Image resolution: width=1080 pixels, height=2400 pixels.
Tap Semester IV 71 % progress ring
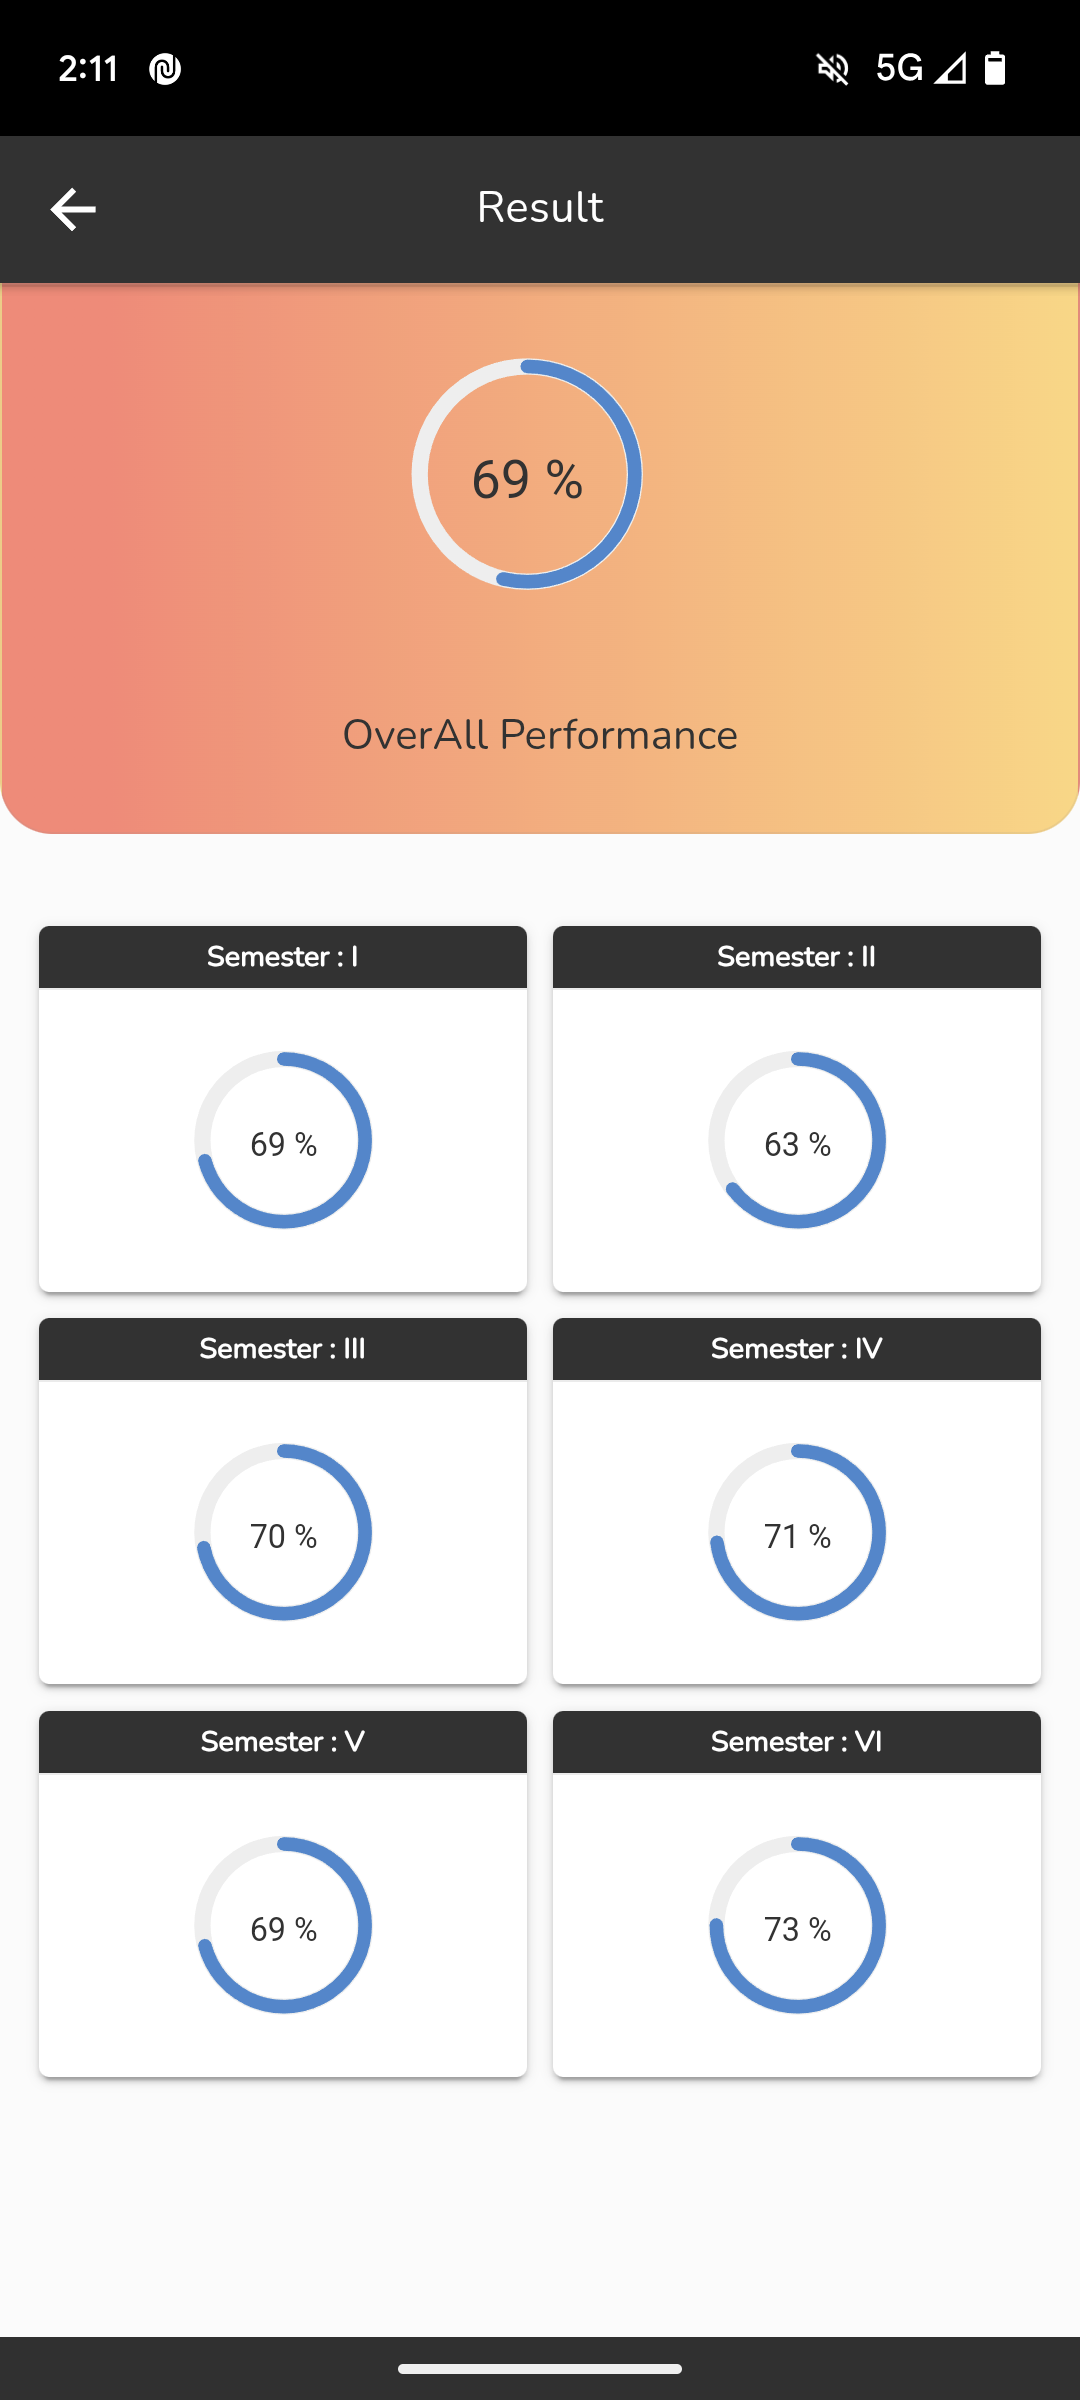pyautogui.click(x=797, y=1532)
